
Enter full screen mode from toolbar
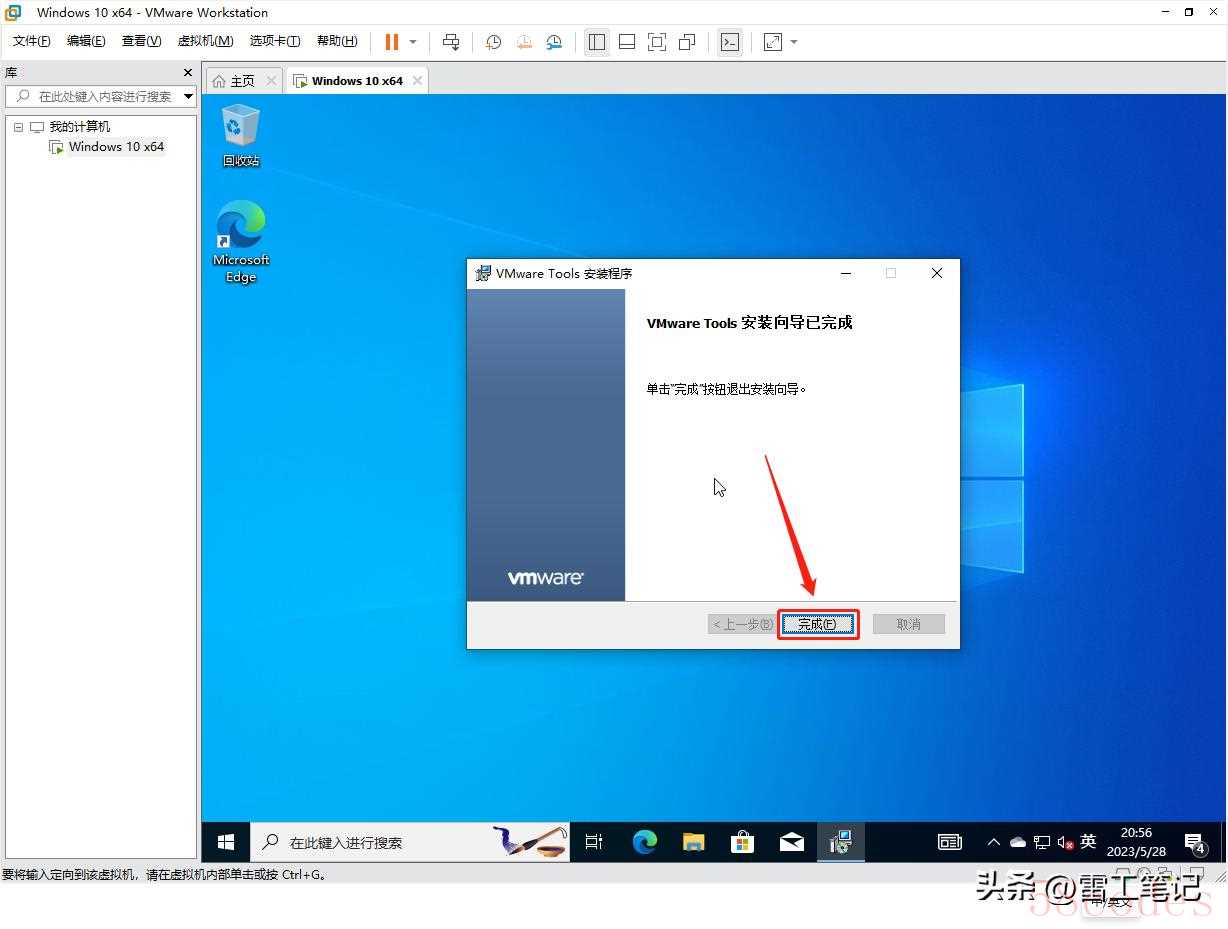657,42
